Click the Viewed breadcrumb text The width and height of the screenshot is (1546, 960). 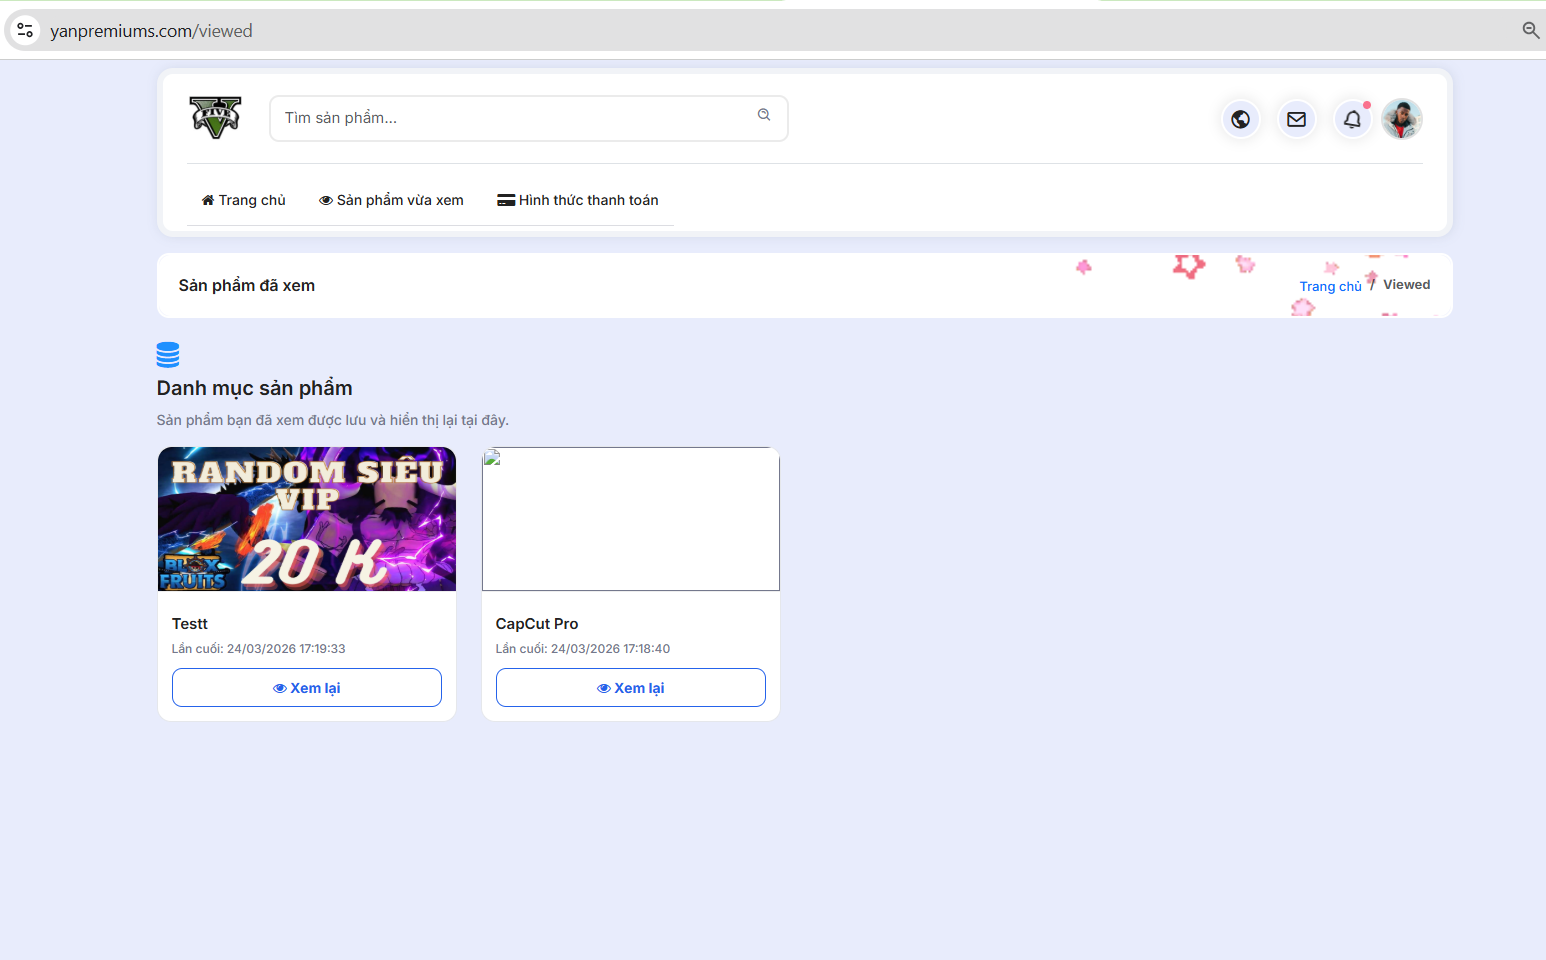point(1406,285)
